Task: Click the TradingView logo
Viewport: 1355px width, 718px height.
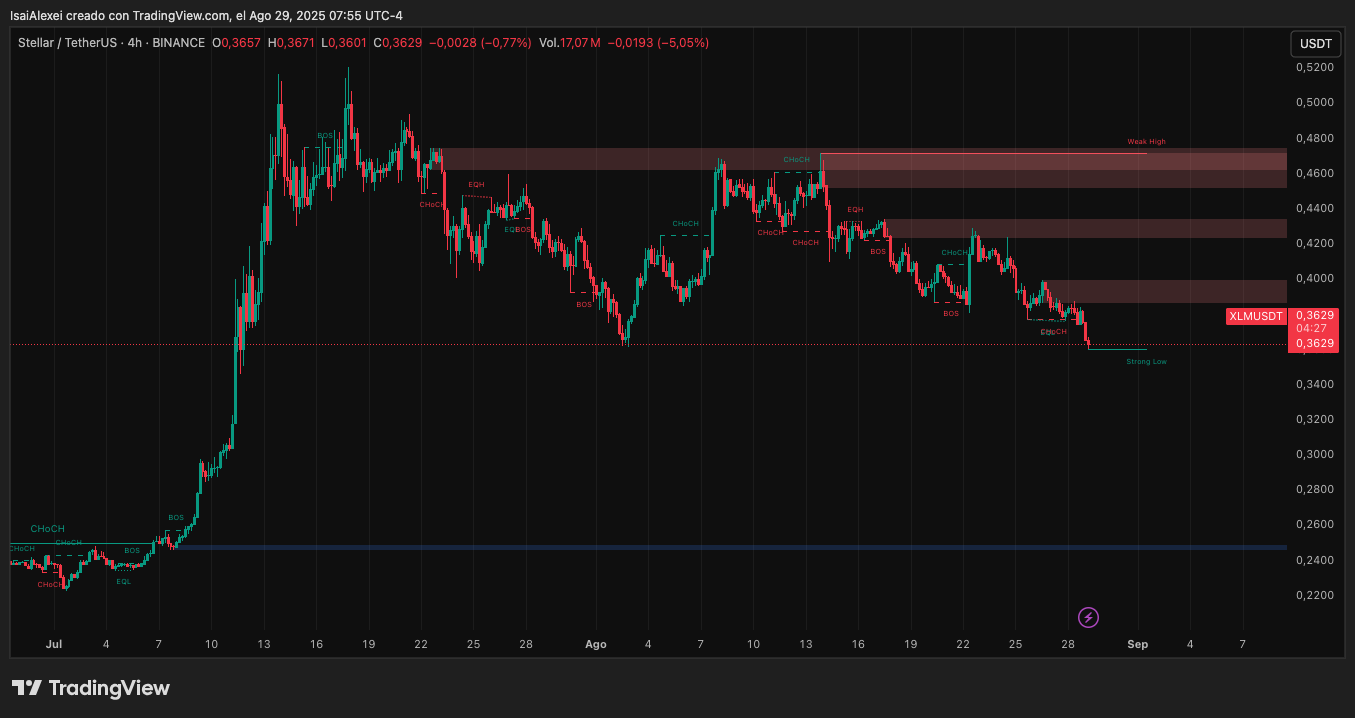Action: [x=91, y=688]
